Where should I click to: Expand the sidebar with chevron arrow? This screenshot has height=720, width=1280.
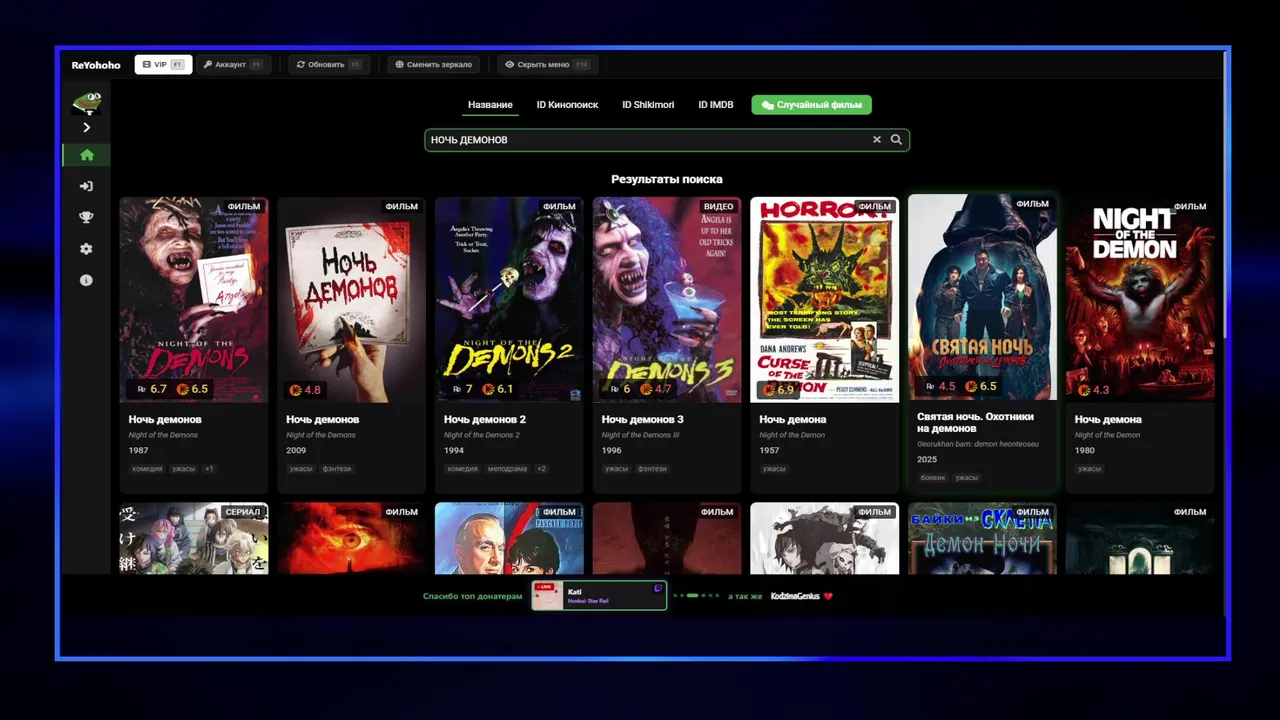coord(87,127)
